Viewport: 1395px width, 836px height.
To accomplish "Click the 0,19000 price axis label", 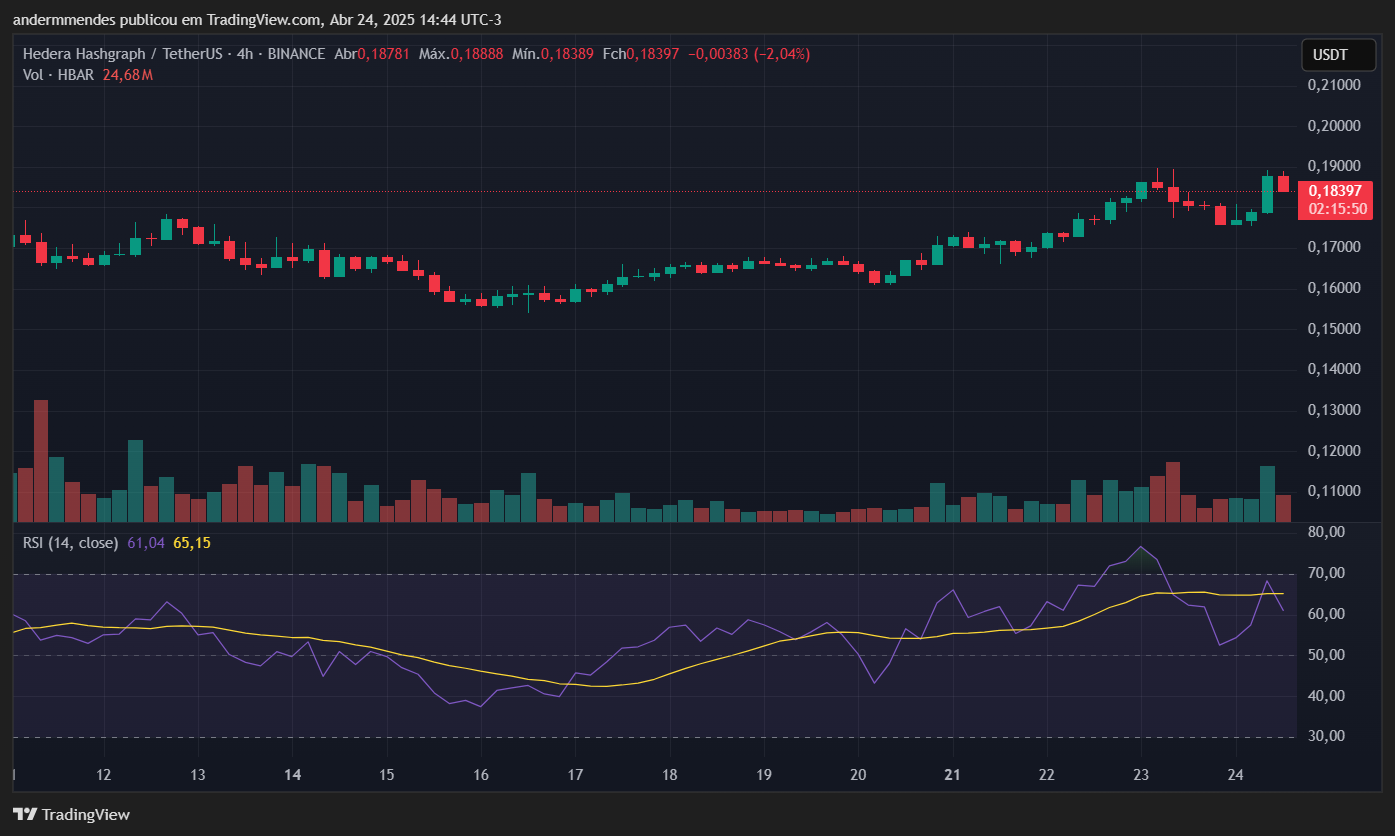I will tap(1334, 166).
